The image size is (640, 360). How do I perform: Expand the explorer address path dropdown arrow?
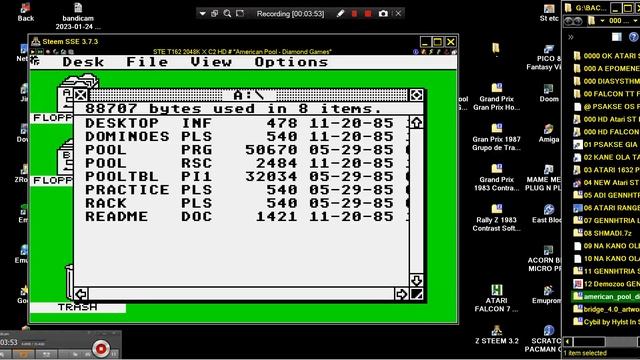[x=602, y=20]
